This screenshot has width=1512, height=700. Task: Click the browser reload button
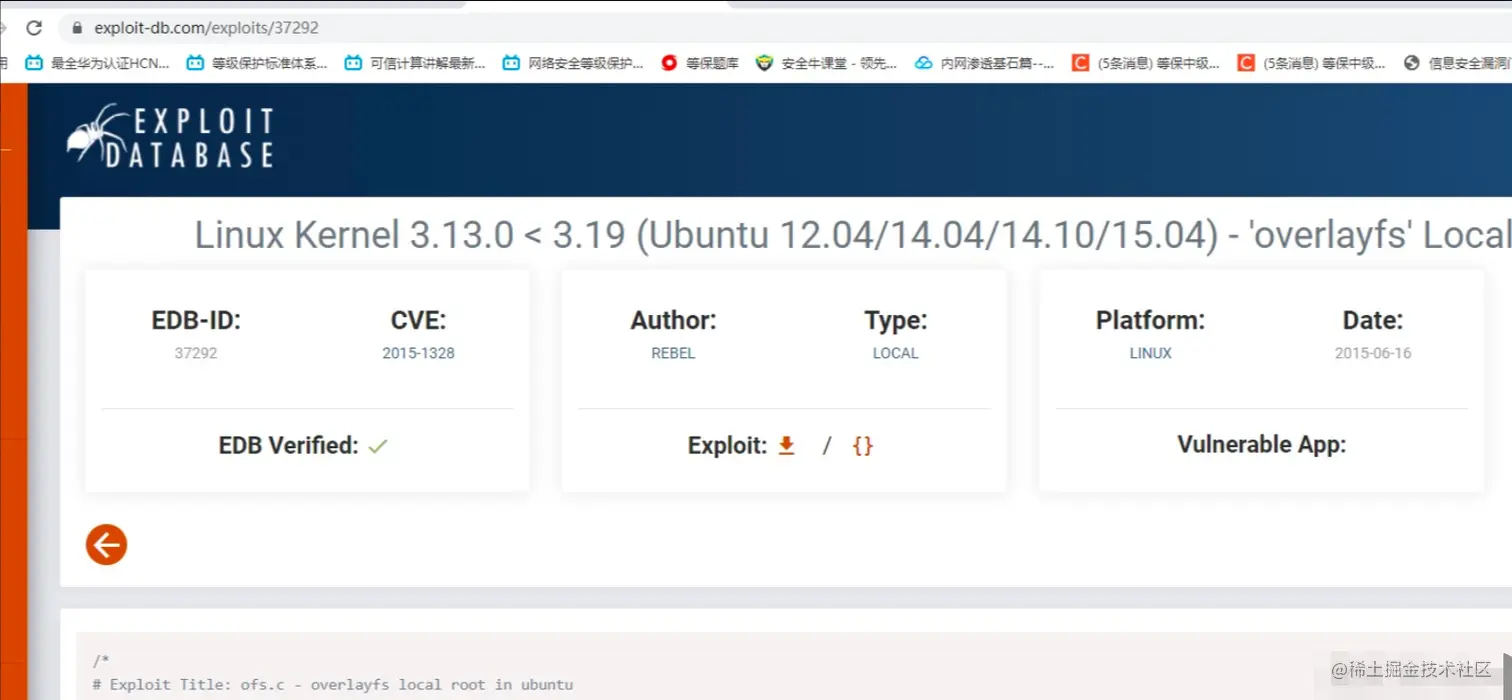pos(34,28)
